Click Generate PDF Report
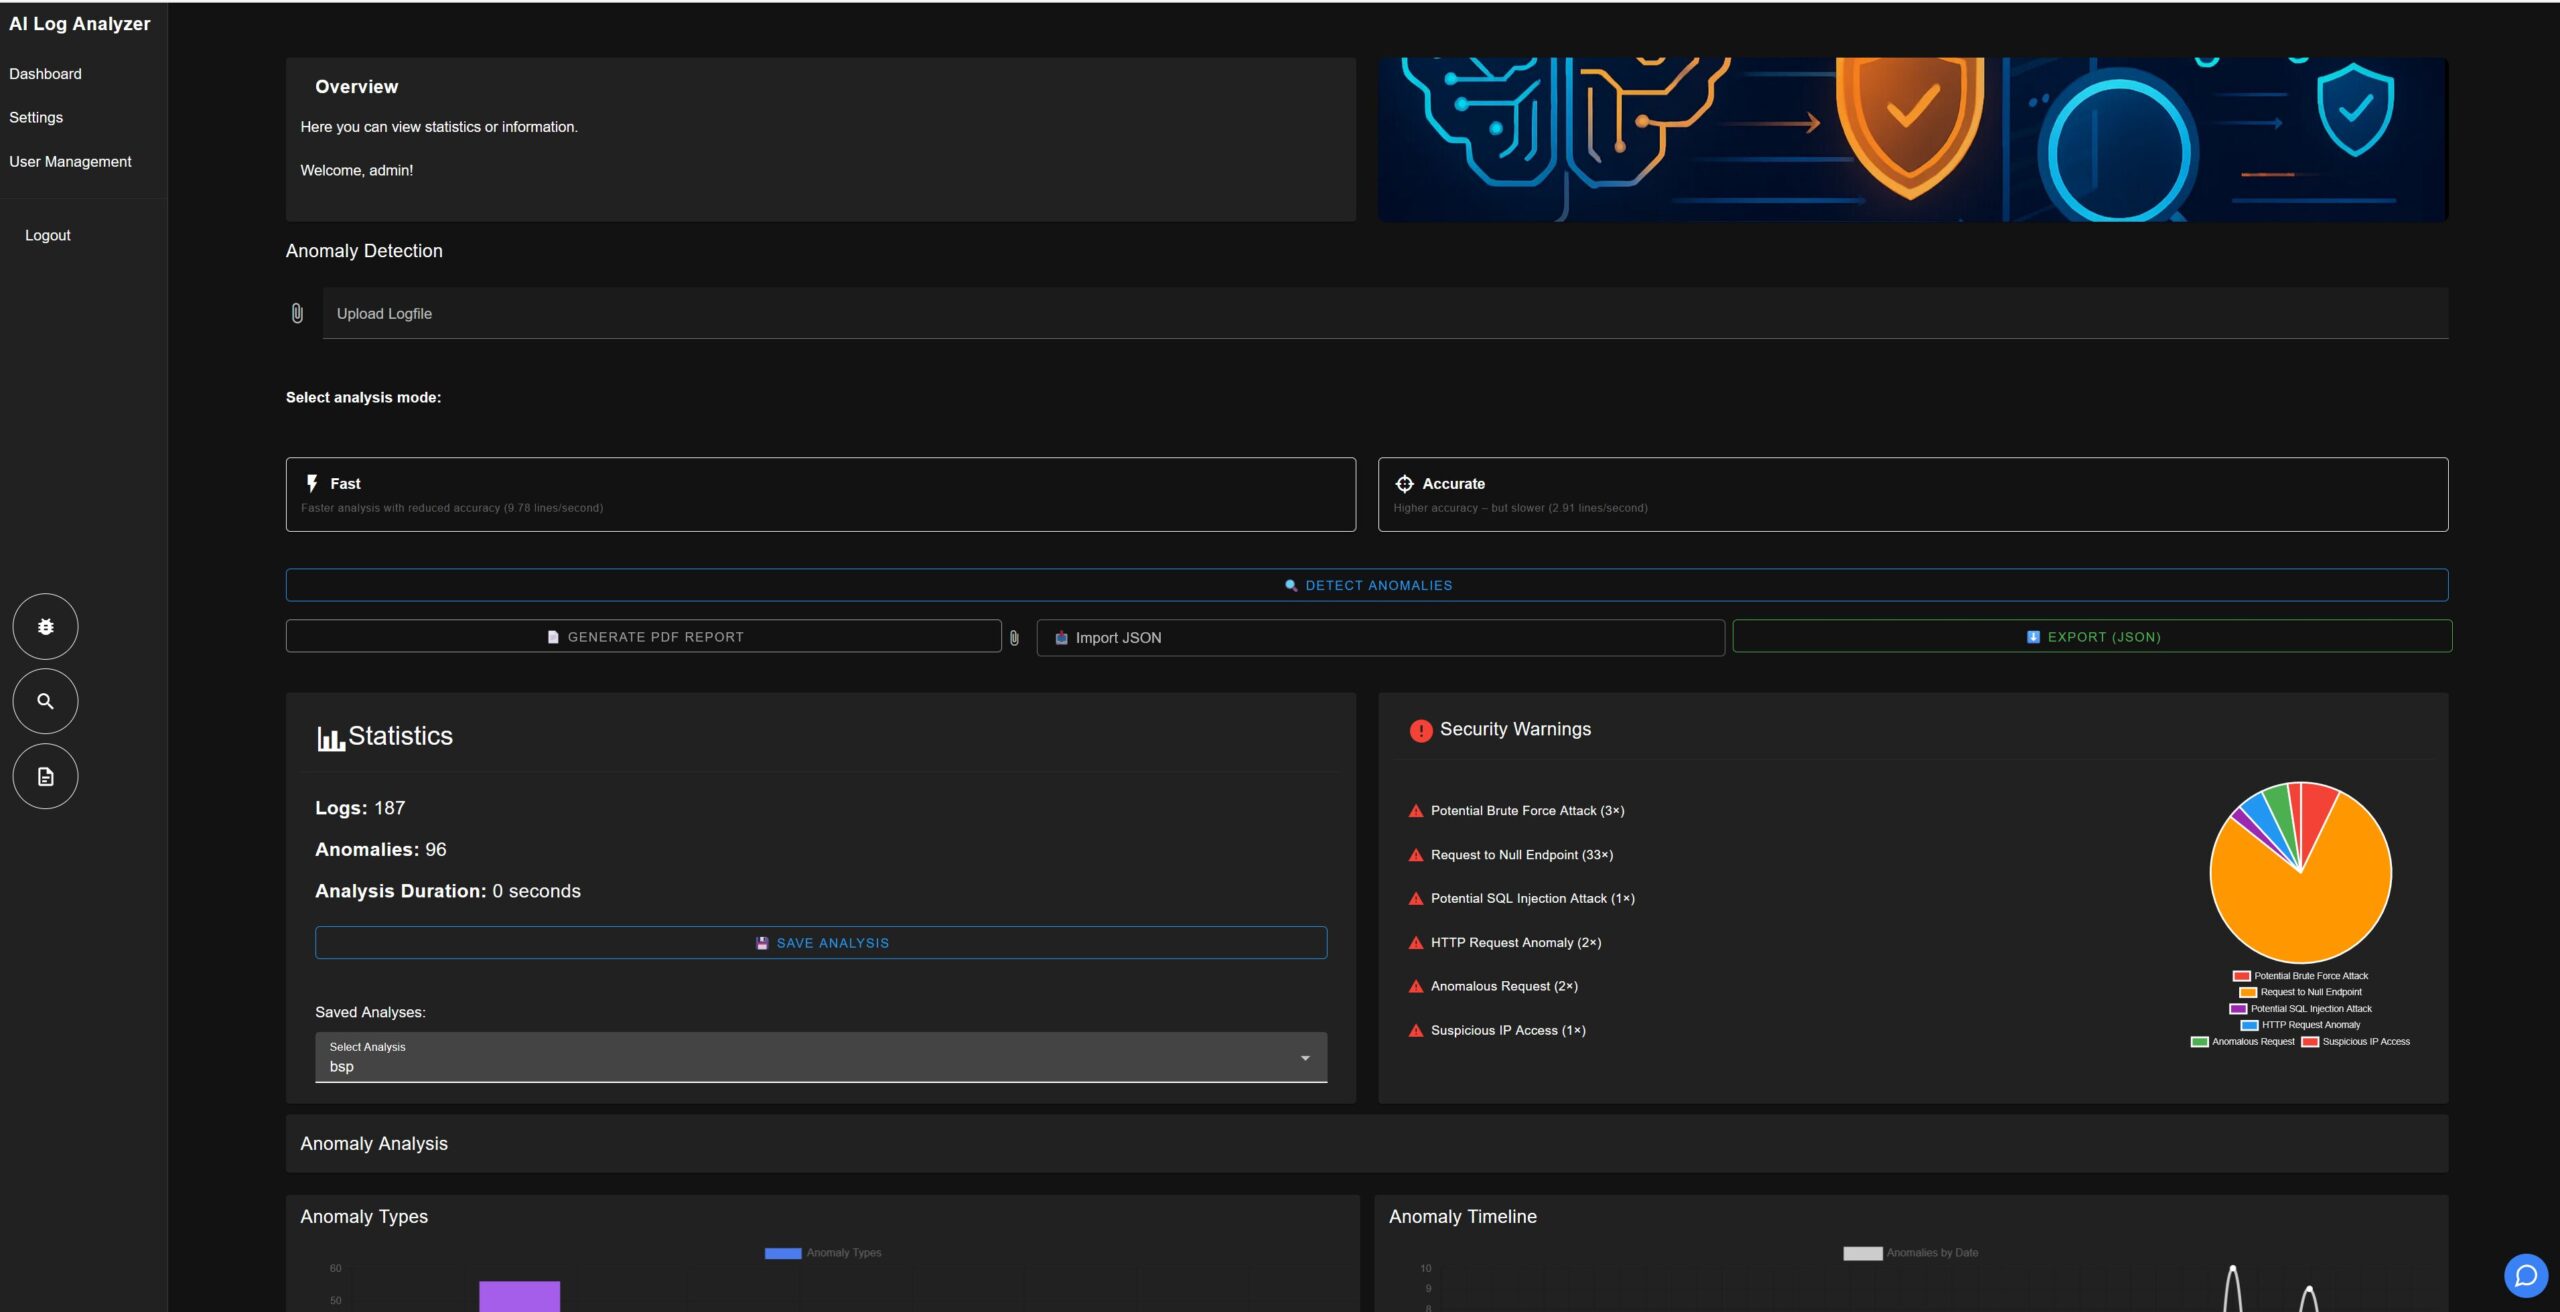Screen dimensions: 2560x1312 coord(644,637)
